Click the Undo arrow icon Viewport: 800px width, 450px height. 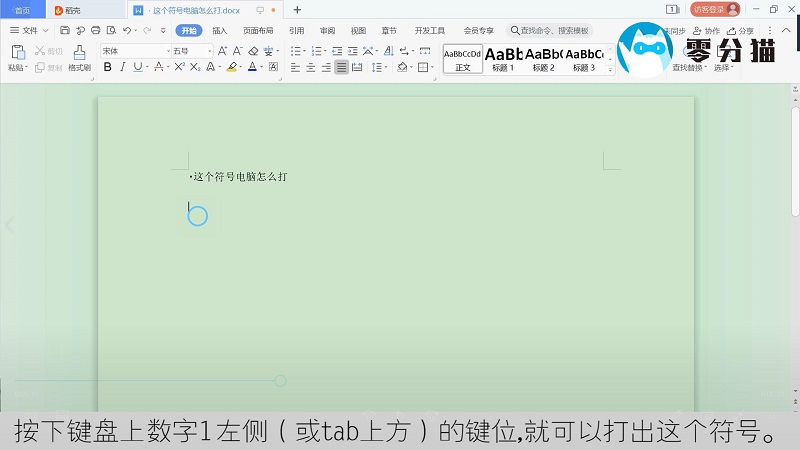tap(126, 31)
